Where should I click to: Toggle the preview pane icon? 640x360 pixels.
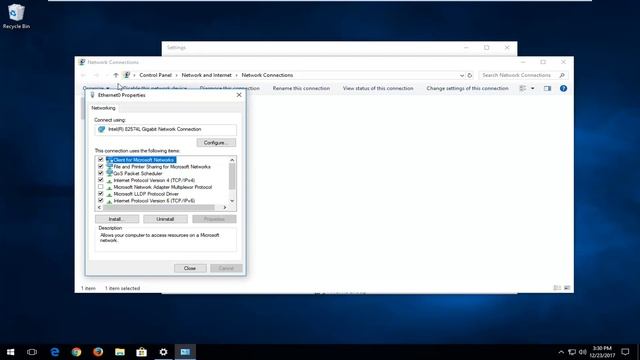[547, 88]
